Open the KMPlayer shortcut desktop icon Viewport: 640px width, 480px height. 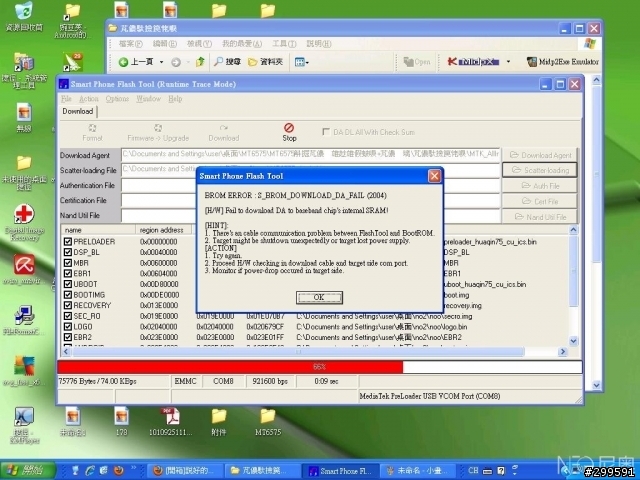(24, 417)
